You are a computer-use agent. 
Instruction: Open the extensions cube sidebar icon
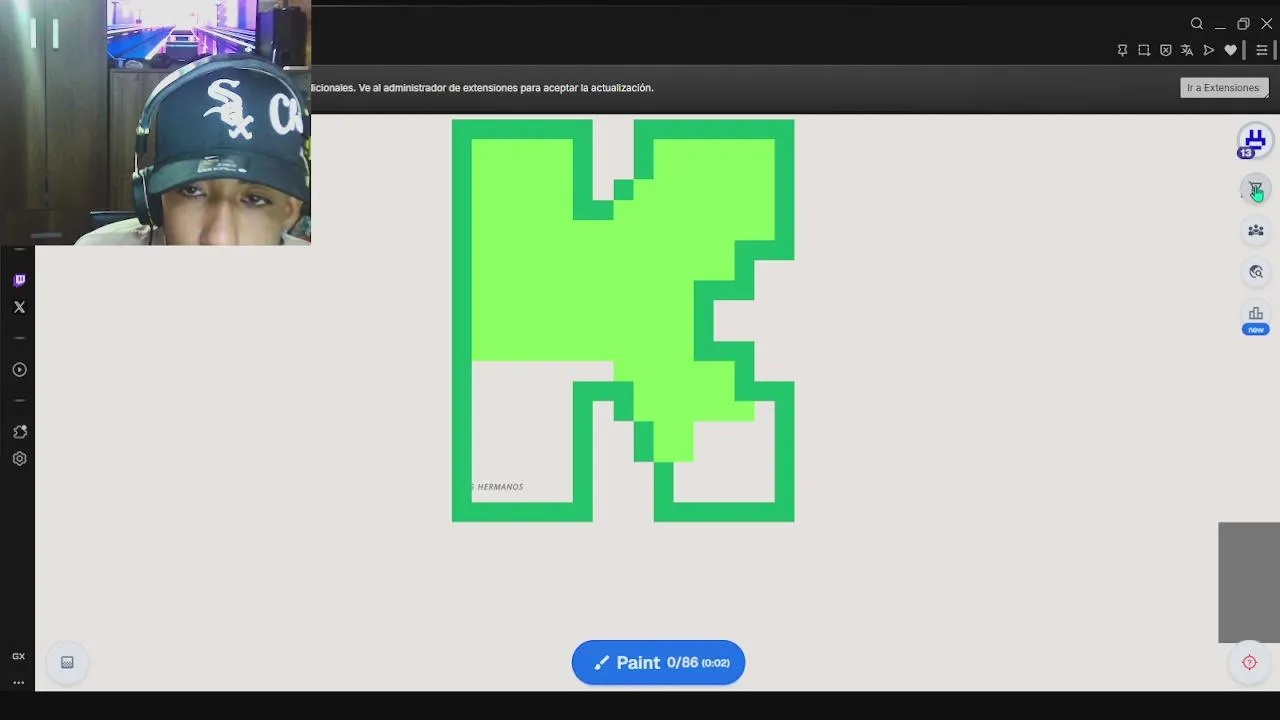[x=19, y=432]
